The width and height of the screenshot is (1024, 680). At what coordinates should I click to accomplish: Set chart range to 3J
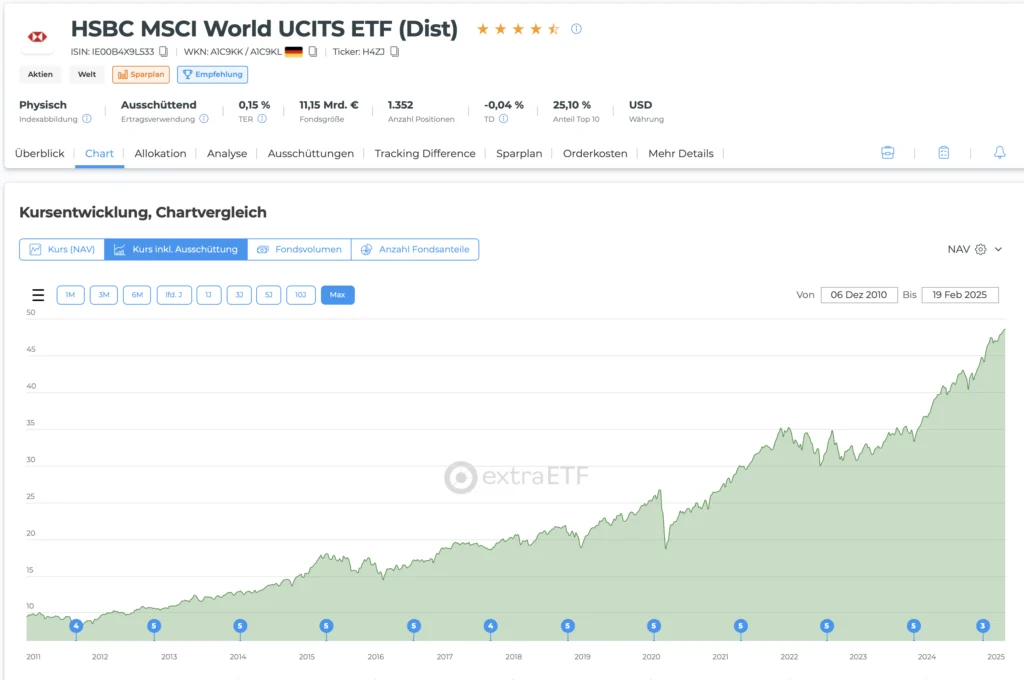tap(239, 295)
